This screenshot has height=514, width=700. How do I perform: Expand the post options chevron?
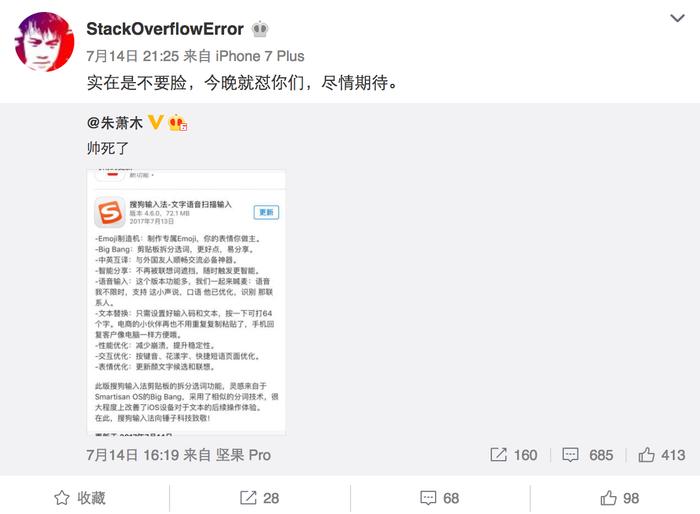coord(677,18)
